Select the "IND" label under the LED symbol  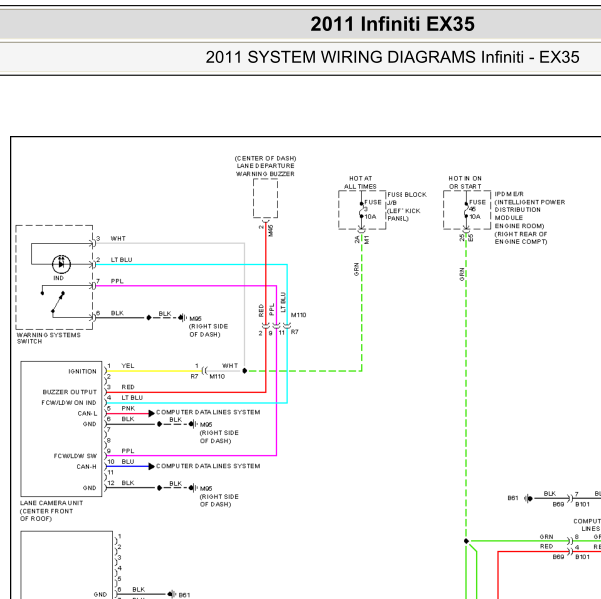point(58,278)
